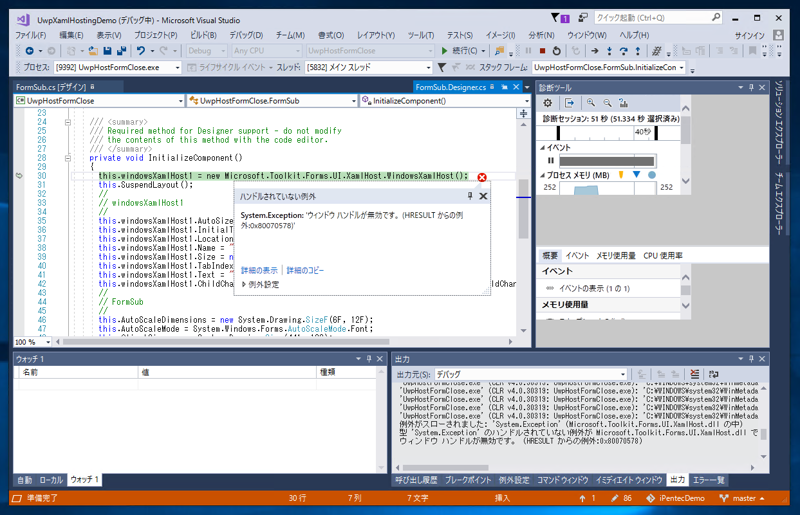Zoom out on diagnostics timeline
This screenshot has height=515, width=800.
[x=607, y=103]
